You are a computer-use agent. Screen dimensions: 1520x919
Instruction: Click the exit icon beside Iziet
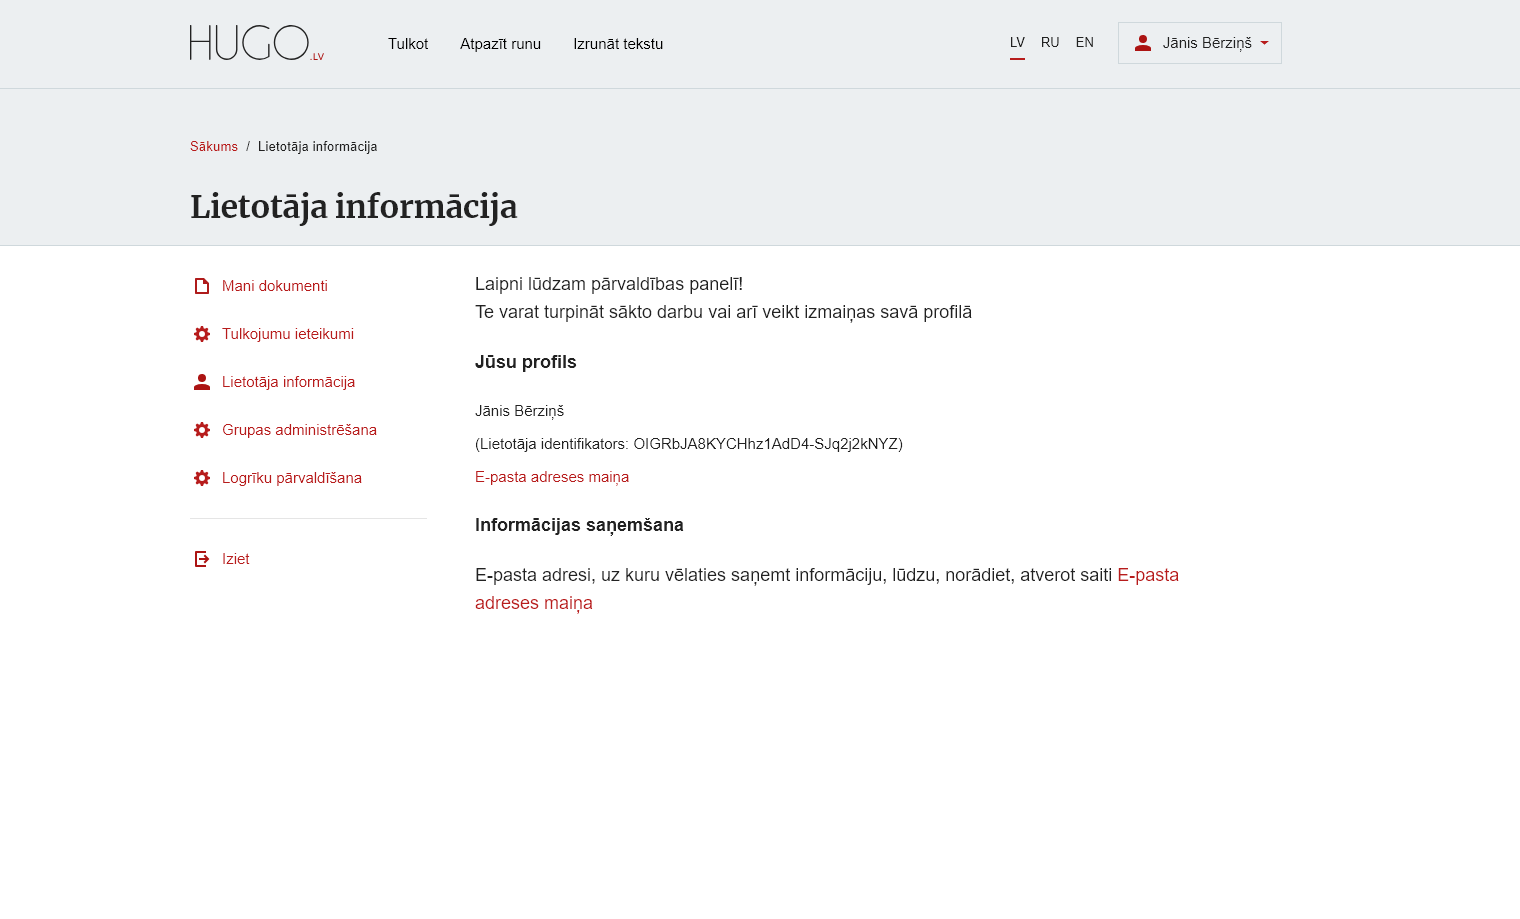202,559
